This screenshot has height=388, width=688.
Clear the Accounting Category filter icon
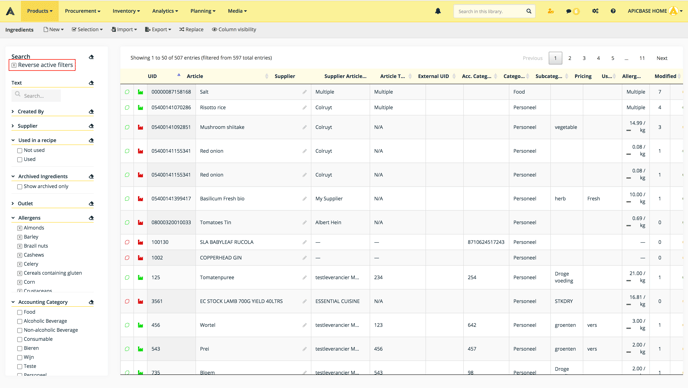coord(91,302)
